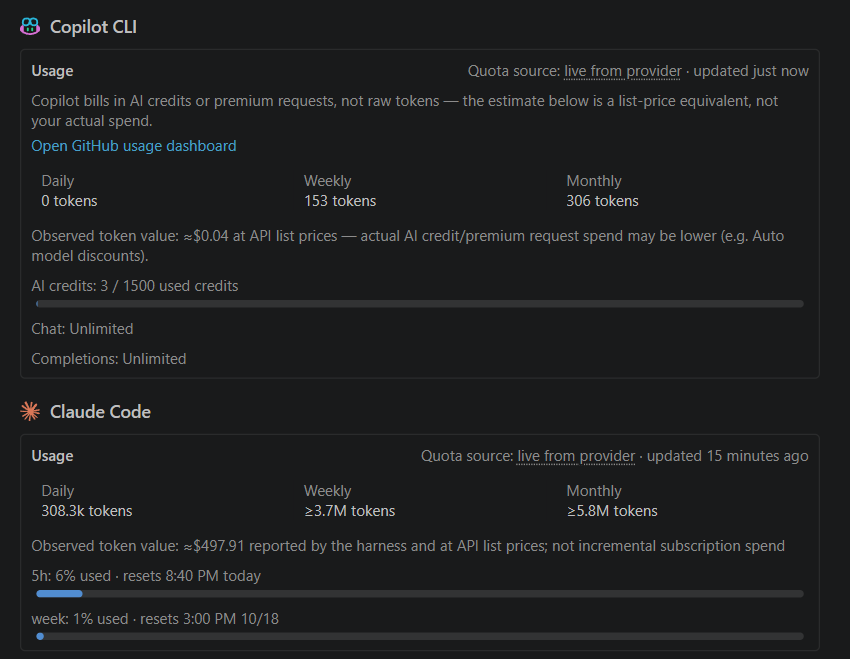
Task: Click the 'updated 15 minutes ago' timestamp
Action: pos(727,456)
